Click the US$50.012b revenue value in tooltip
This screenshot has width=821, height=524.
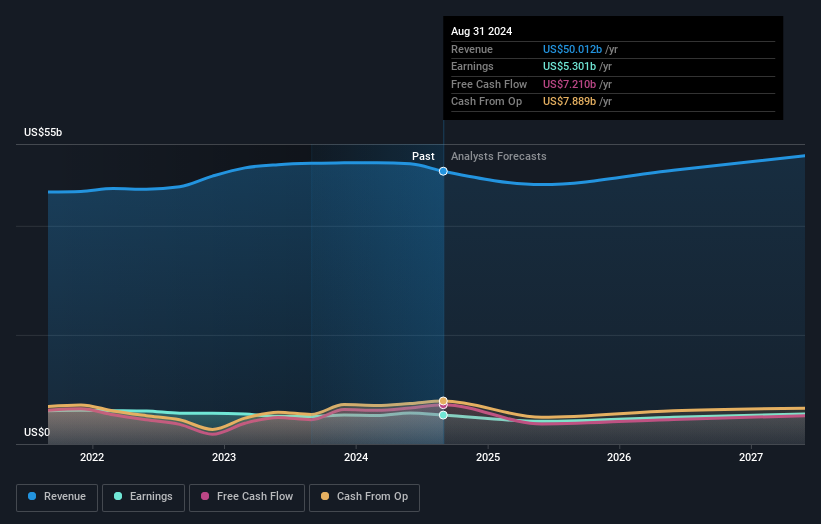572,49
